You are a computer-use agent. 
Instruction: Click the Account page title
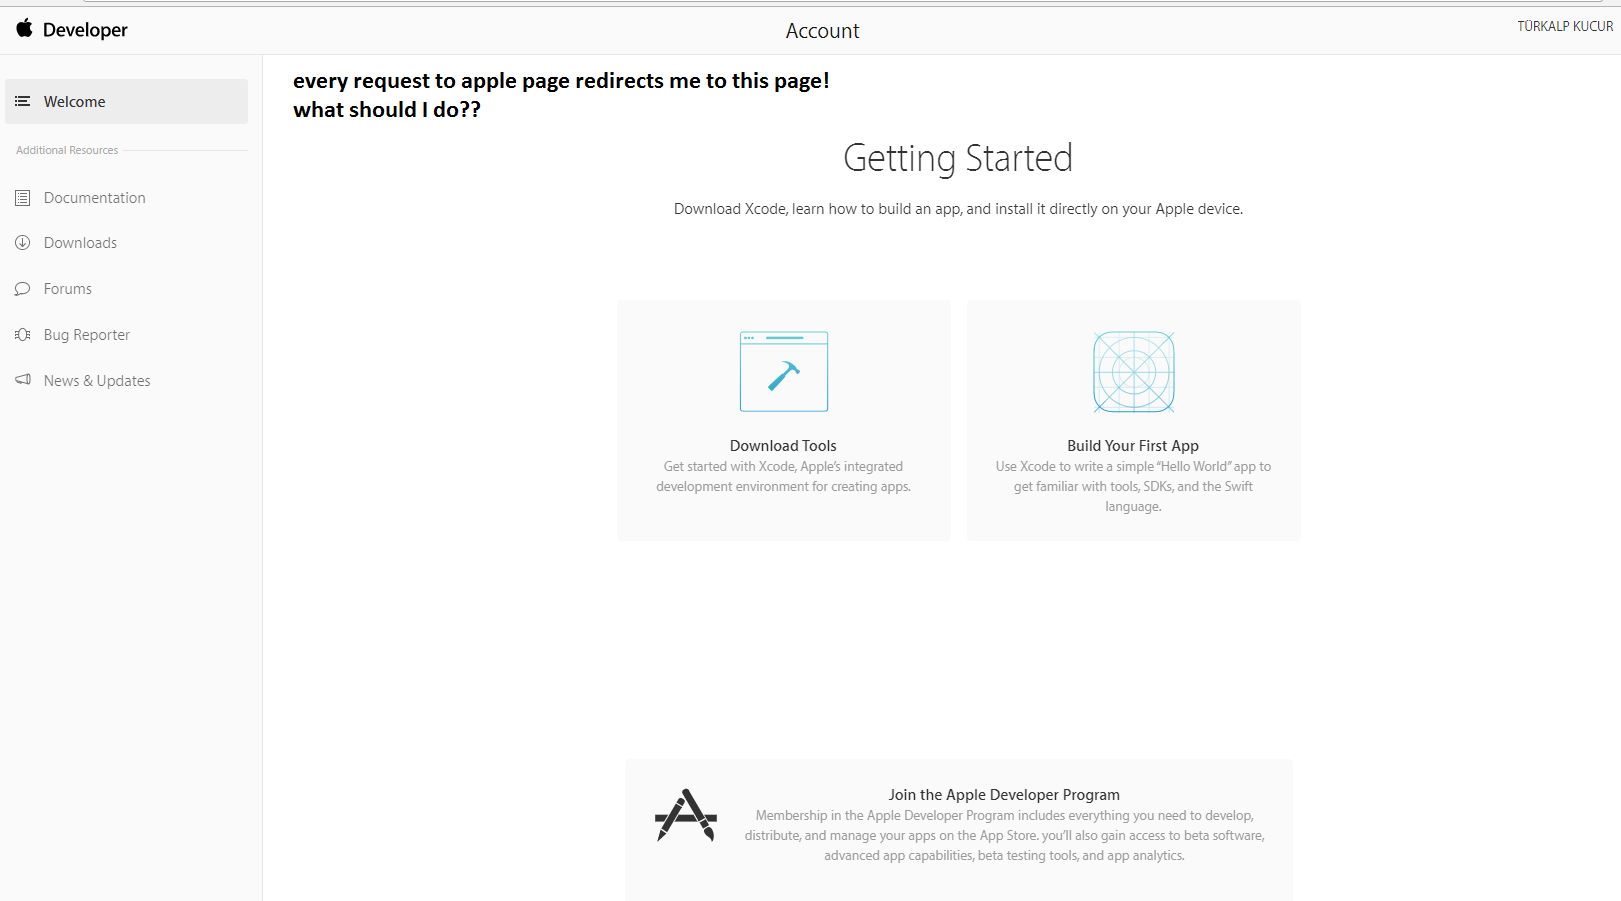[822, 31]
